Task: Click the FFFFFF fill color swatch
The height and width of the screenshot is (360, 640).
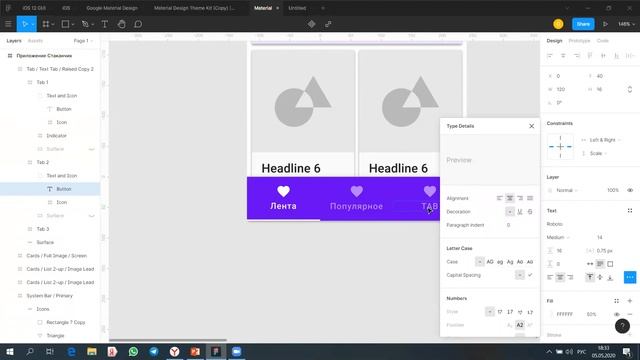Action: [x=551, y=314]
